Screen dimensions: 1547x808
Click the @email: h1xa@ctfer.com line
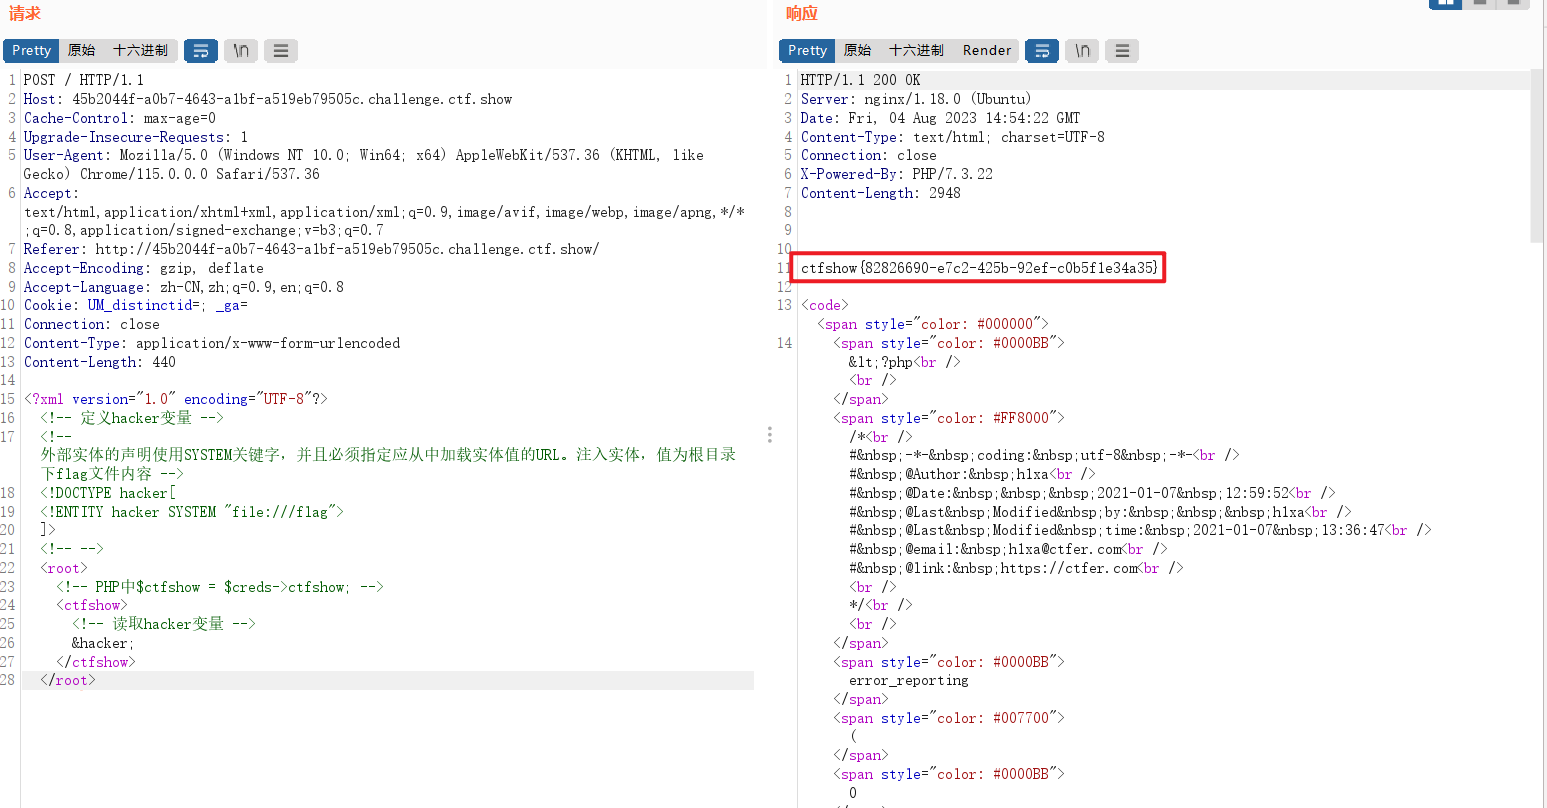click(x=1009, y=549)
